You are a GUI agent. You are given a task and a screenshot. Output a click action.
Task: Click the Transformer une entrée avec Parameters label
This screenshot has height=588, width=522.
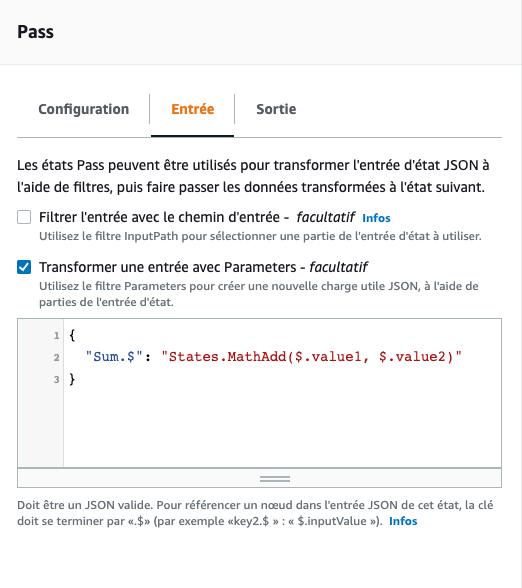tap(204, 267)
